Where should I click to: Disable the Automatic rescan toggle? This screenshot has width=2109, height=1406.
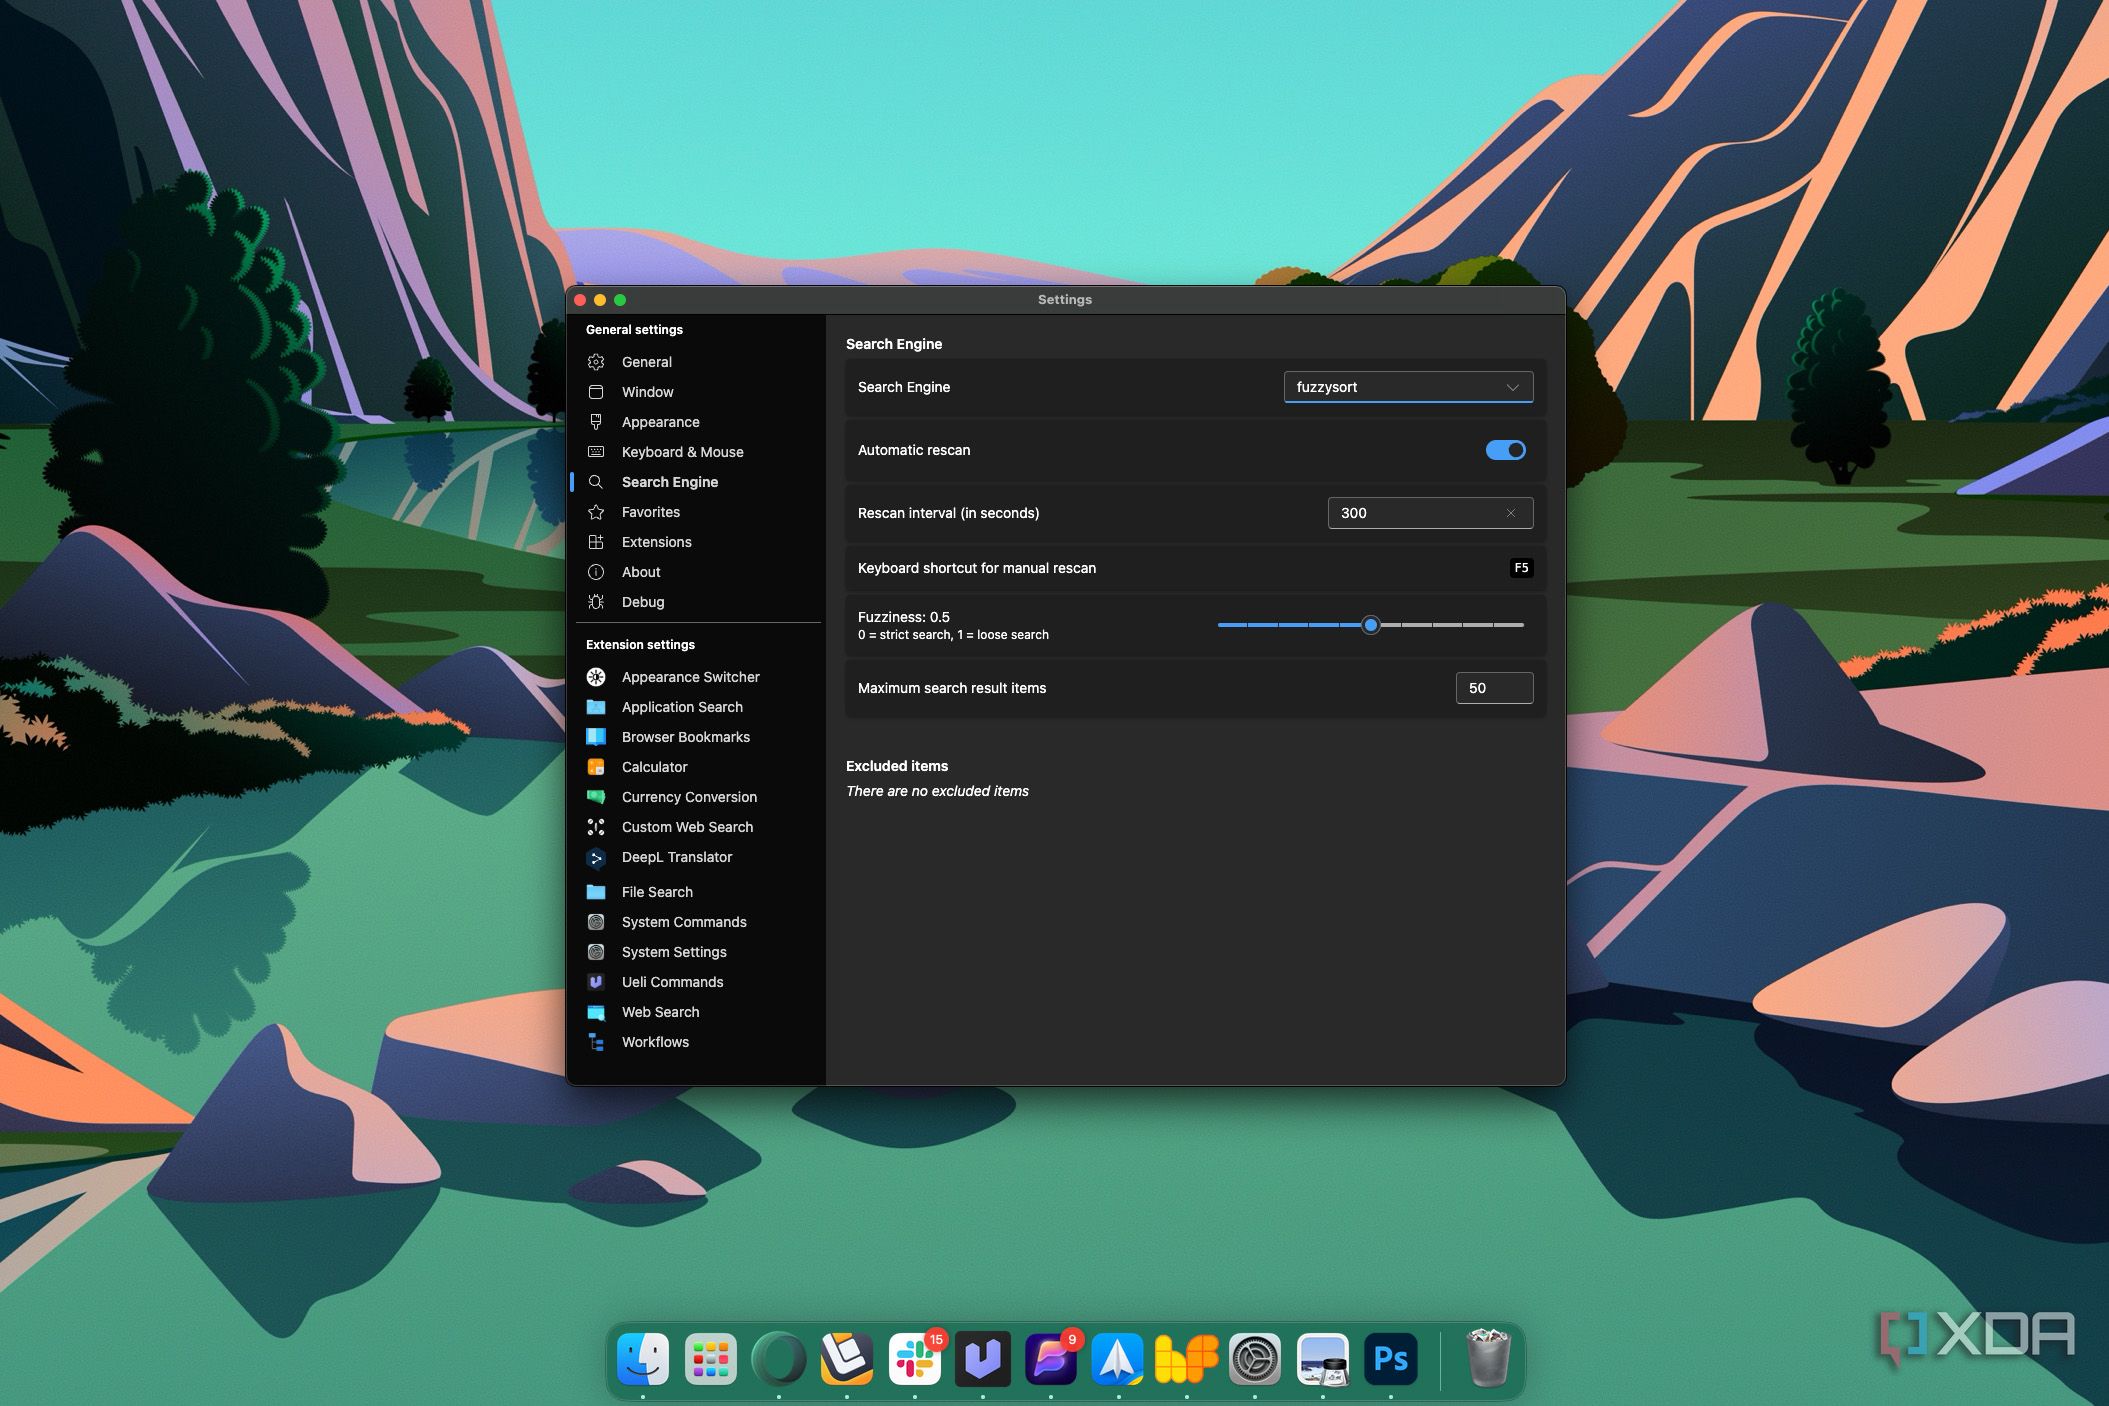pyautogui.click(x=1505, y=450)
